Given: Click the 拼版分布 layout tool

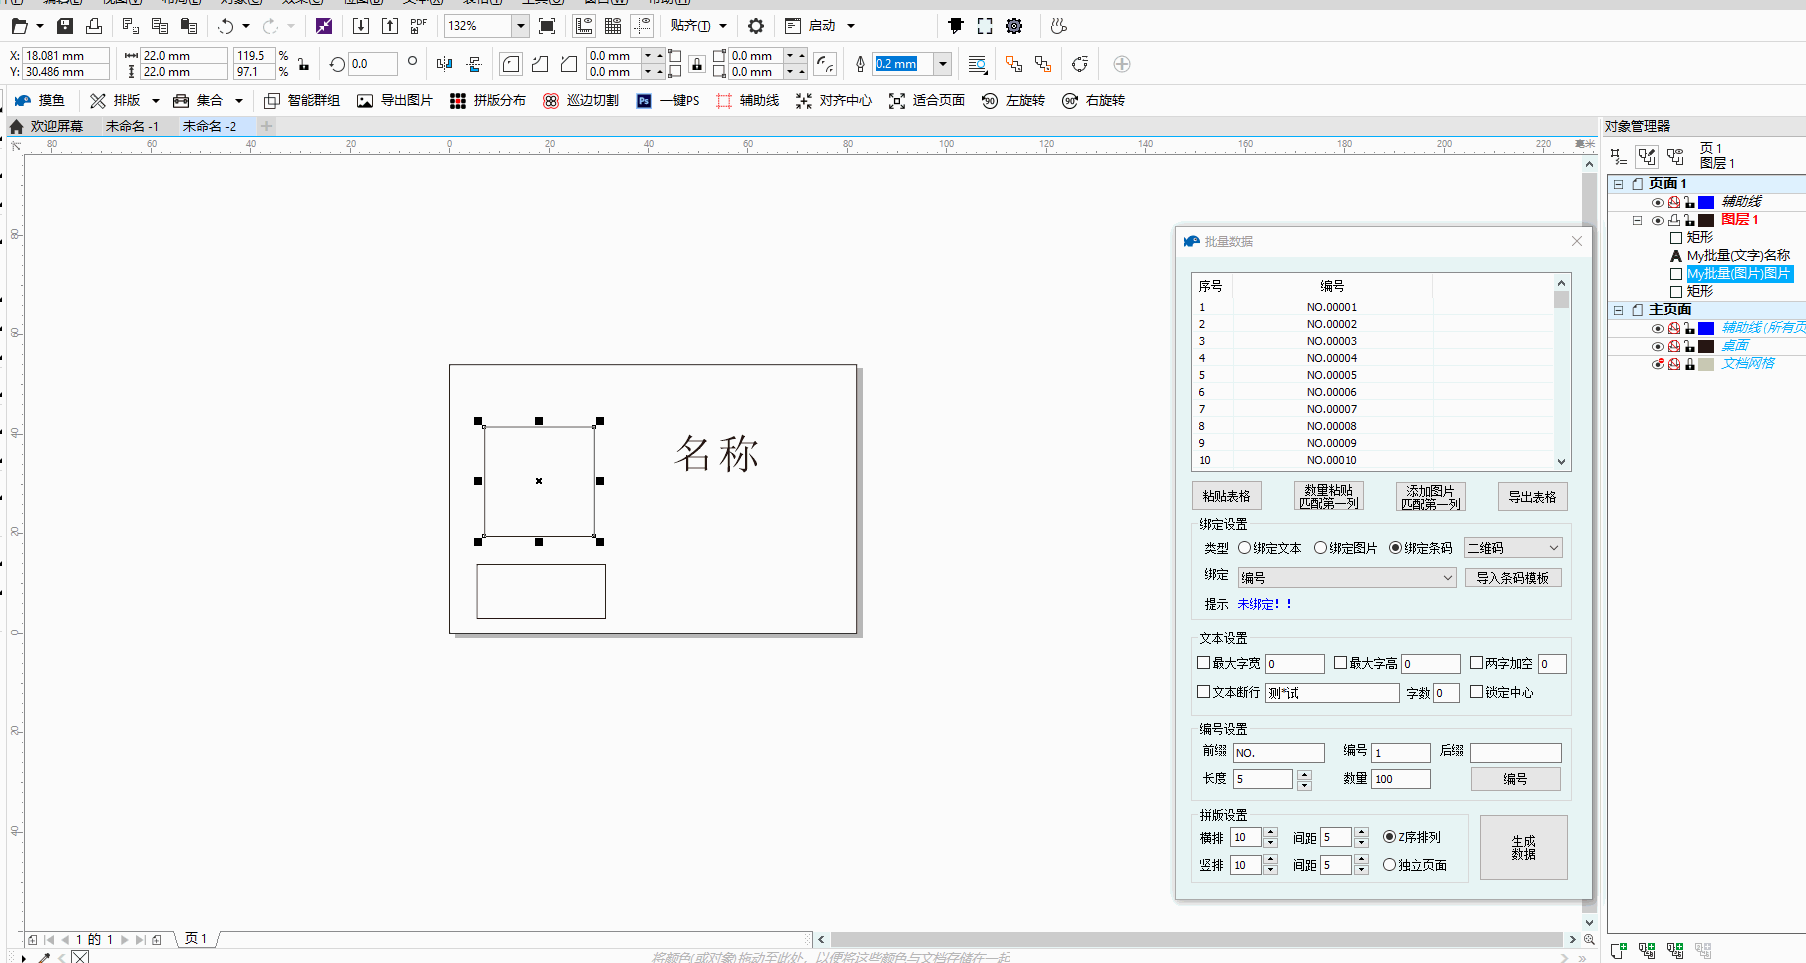Looking at the screenshot, I should coord(488,101).
